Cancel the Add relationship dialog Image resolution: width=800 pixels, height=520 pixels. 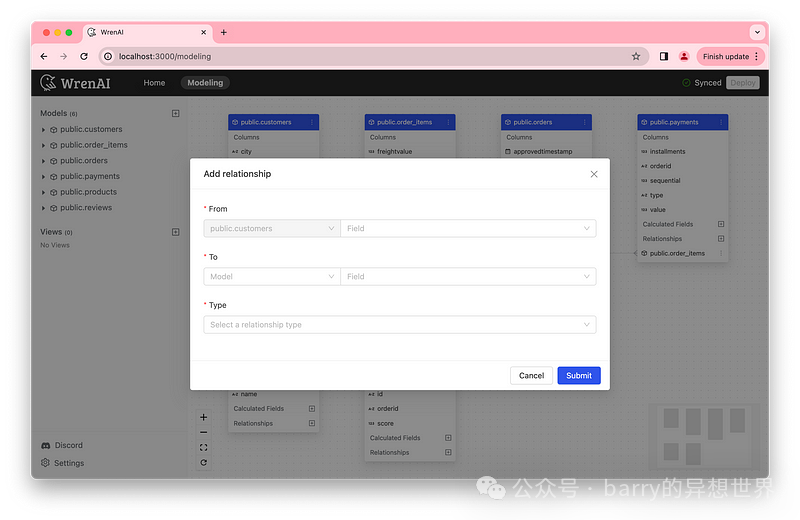coord(531,375)
